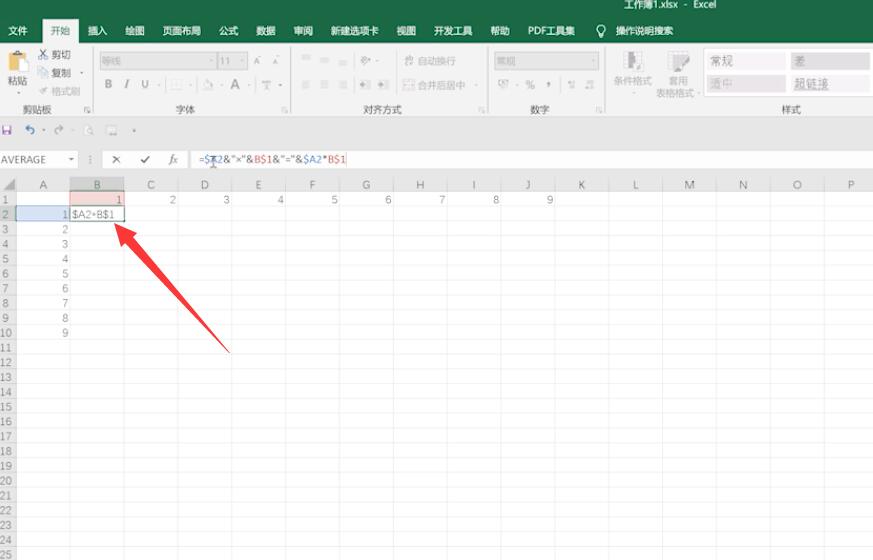Open the Paste options dropdown arrow
The image size is (873, 560).
tap(18, 92)
